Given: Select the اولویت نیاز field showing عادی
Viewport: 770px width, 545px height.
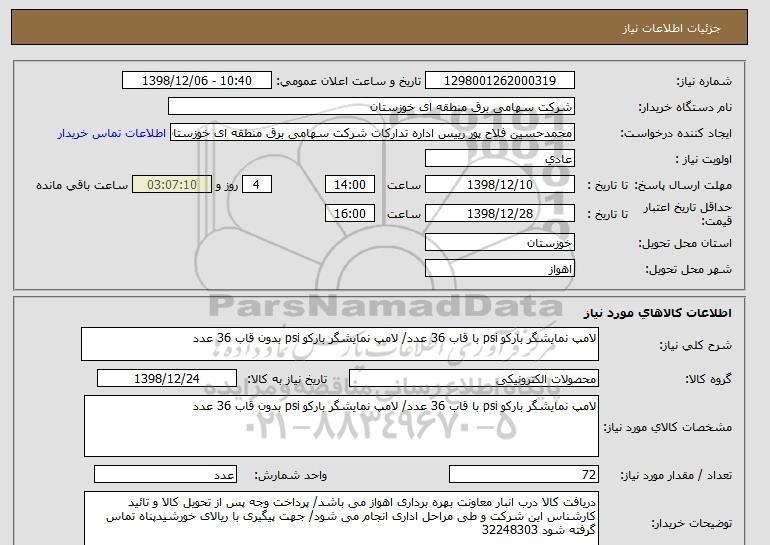Looking at the screenshot, I should [x=500, y=159].
